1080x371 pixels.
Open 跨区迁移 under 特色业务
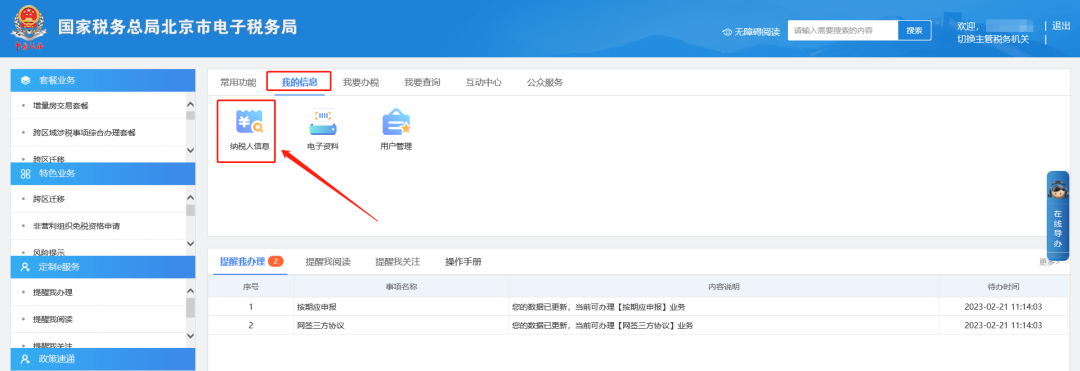point(49,199)
